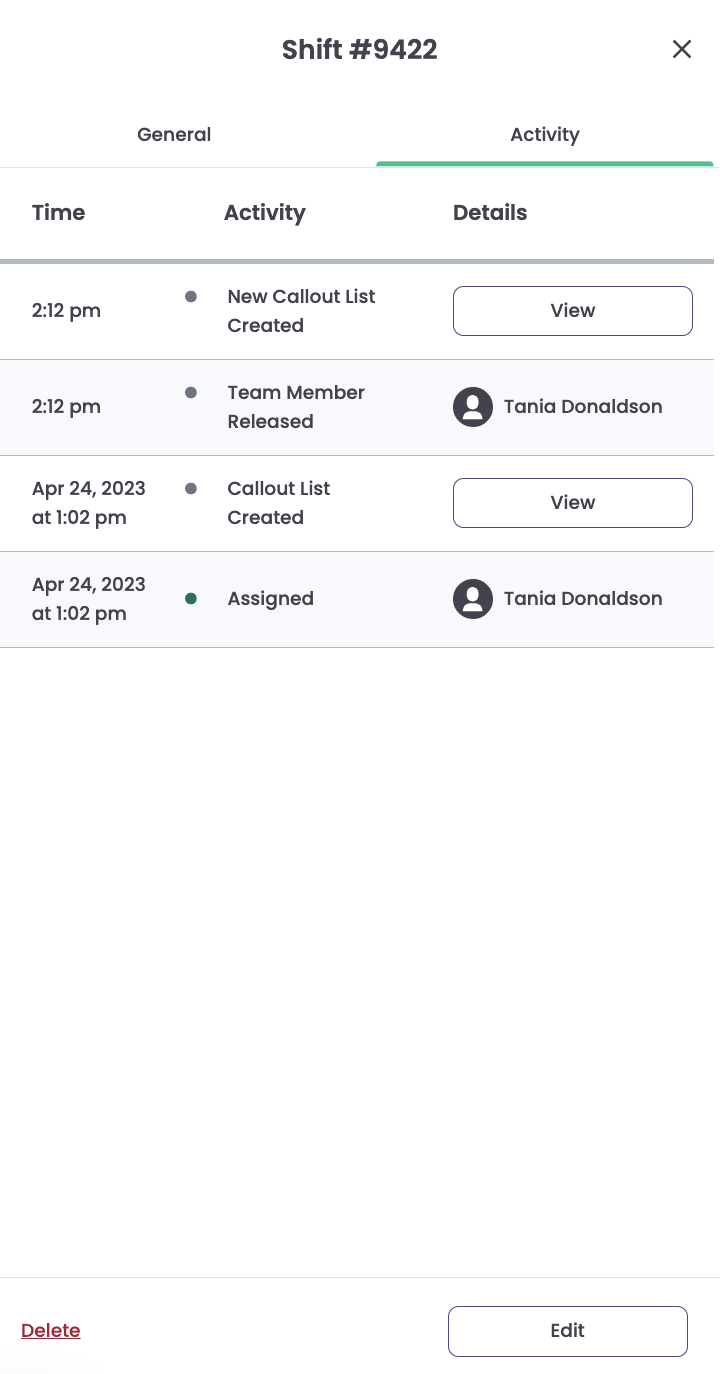Select the Team Member Released activity text
Screen dimensions: 720x1374
(x=296, y=407)
